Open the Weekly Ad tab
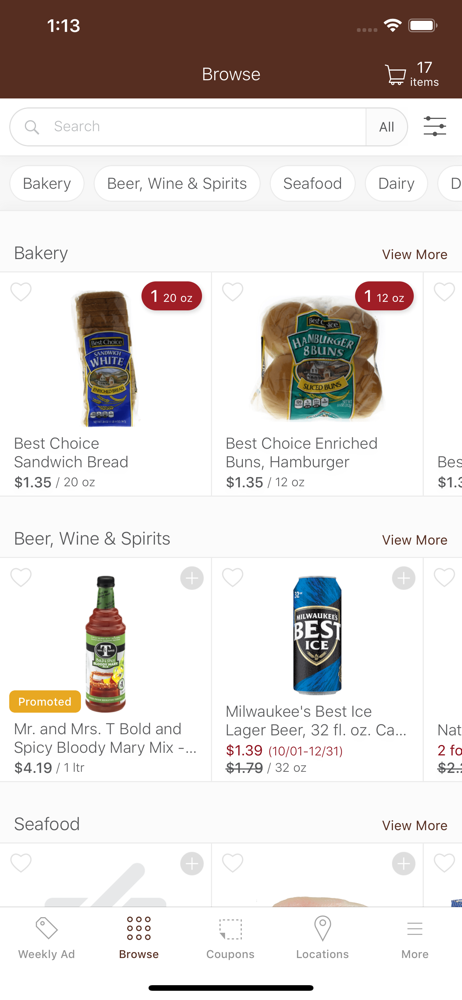Image resolution: width=462 pixels, height=1000 pixels. pyautogui.click(x=46, y=938)
